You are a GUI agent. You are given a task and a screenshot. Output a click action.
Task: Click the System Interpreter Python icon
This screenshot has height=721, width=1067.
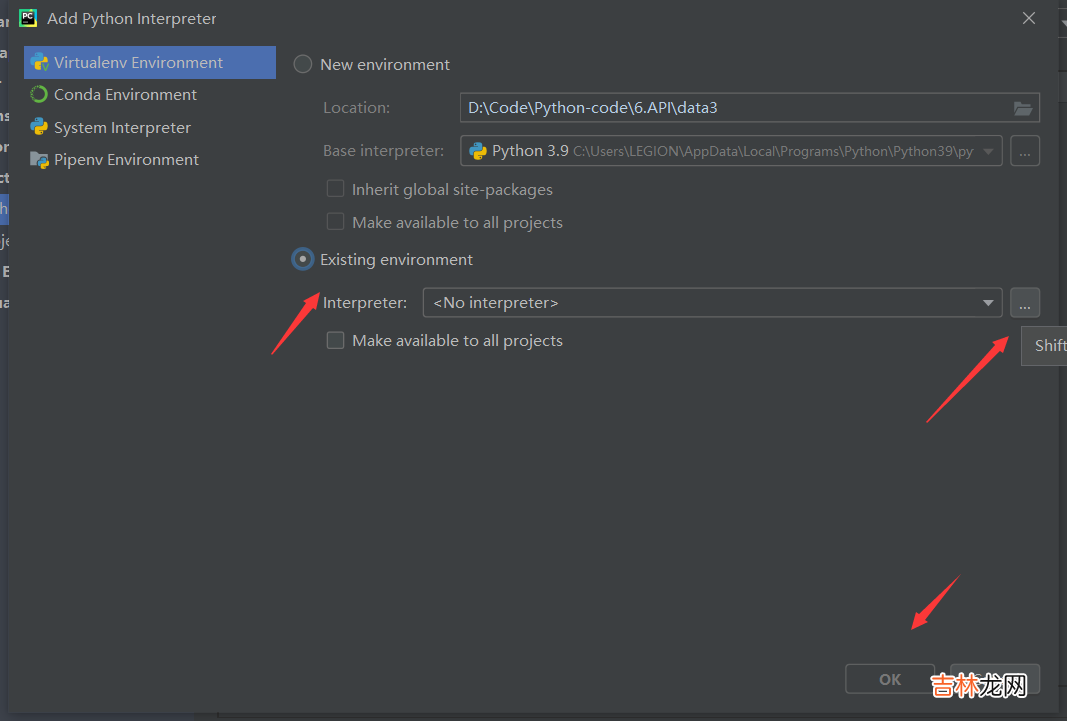[39, 127]
